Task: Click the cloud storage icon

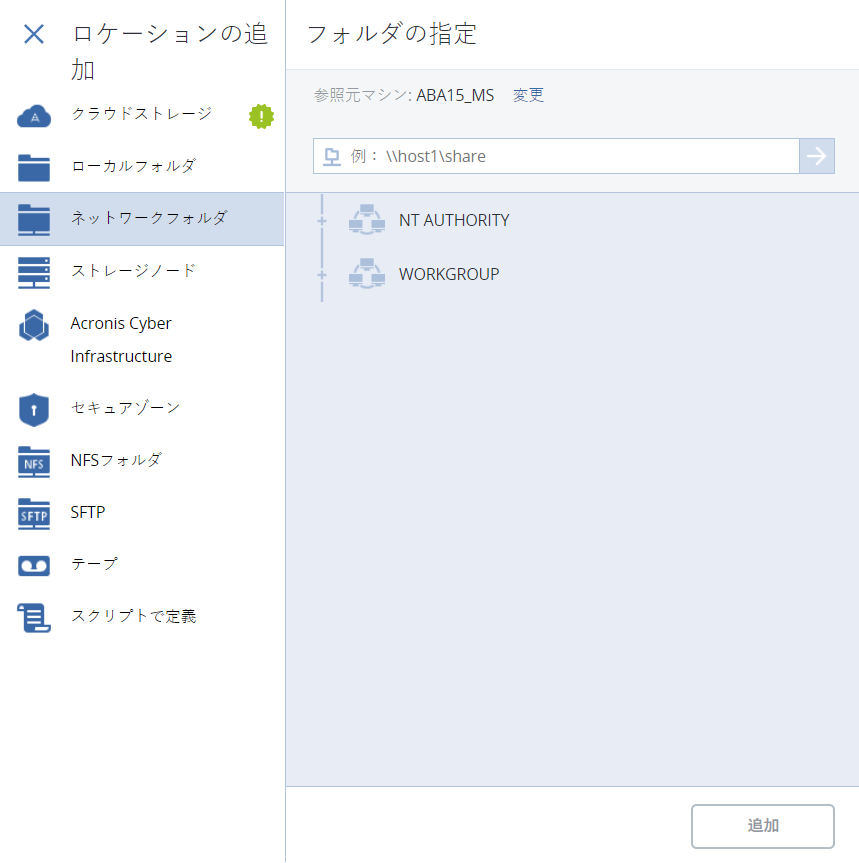Action: (x=34, y=117)
